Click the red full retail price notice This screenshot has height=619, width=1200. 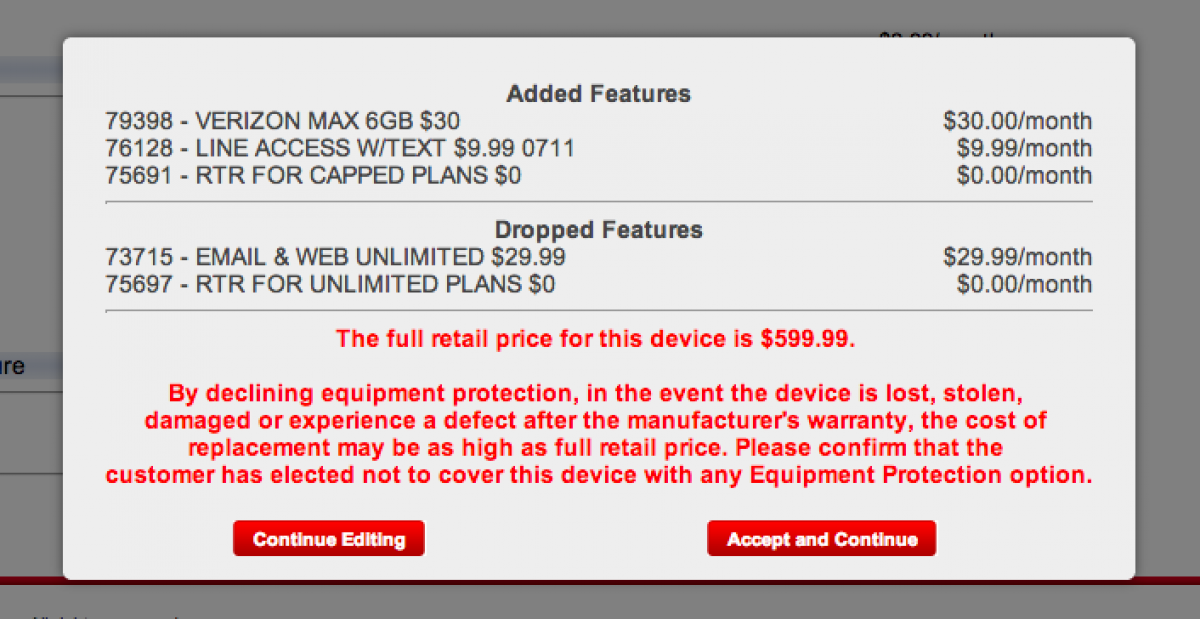tap(597, 338)
